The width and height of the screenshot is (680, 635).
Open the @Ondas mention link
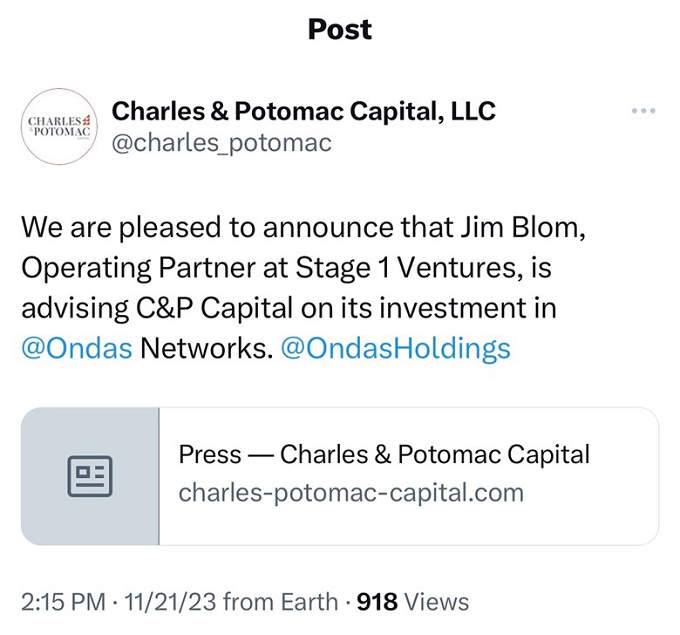coord(76,348)
